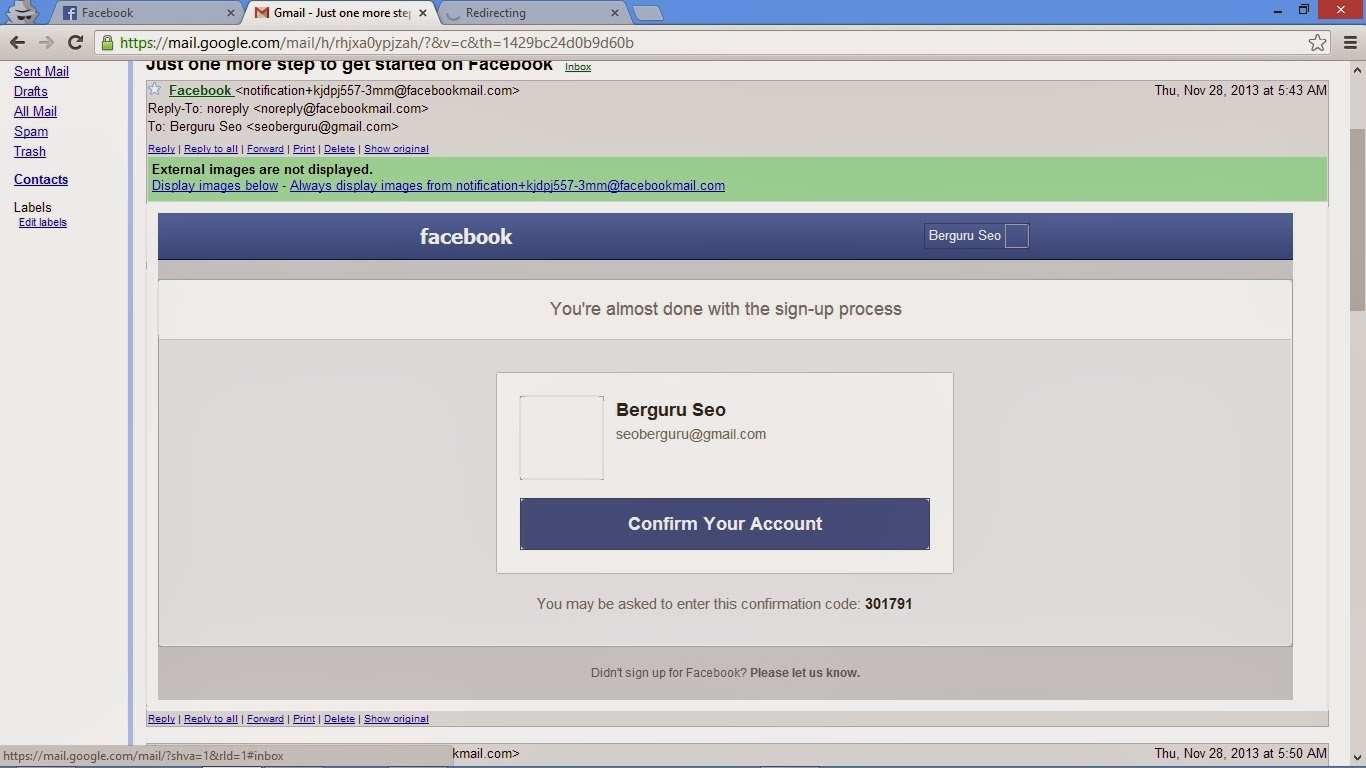Image resolution: width=1366 pixels, height=768 pixels.
Task: Select the Gmail tab
Action: 340,13
